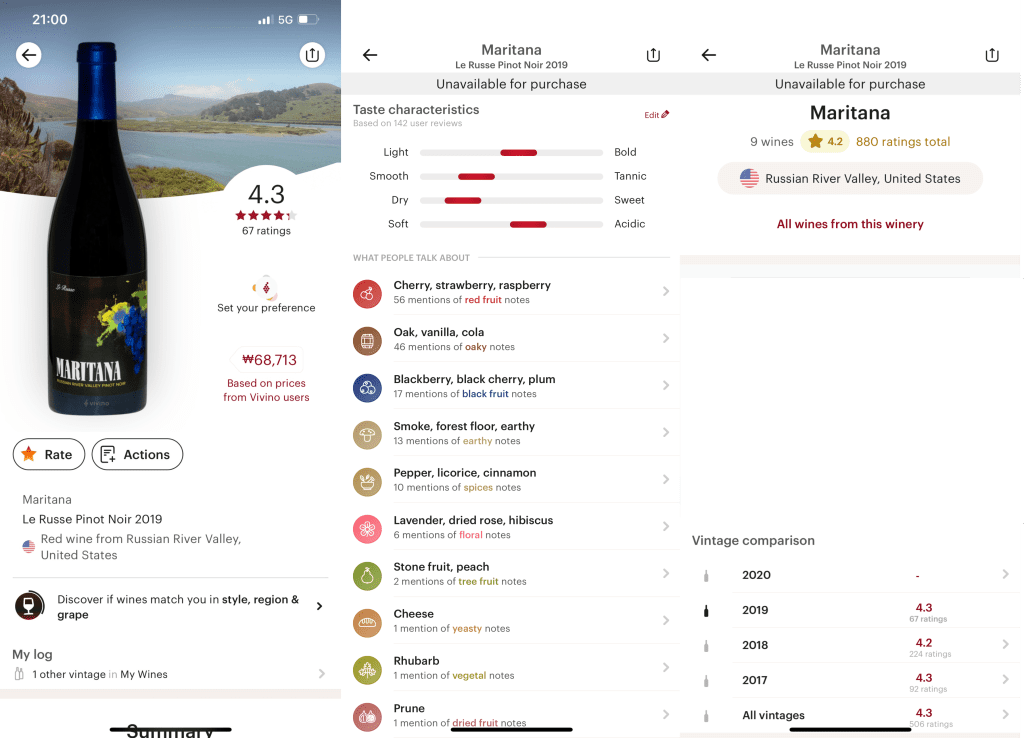
Task: Tap the Actions button
Action: (x=137, y=454)
